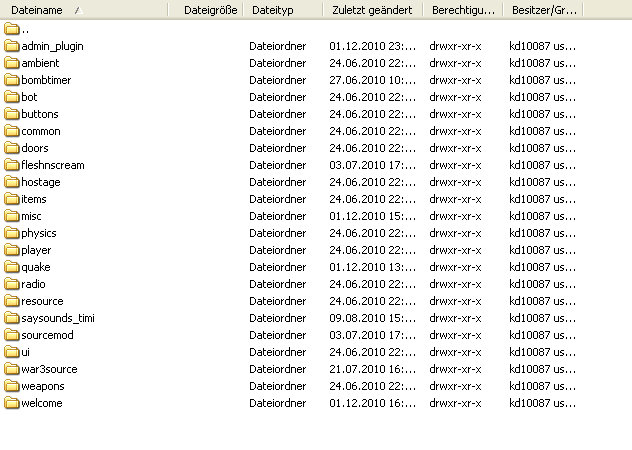
Task: Click the fleshnscream folder icon
Action: pyautogui.click(x=11, y=165)
